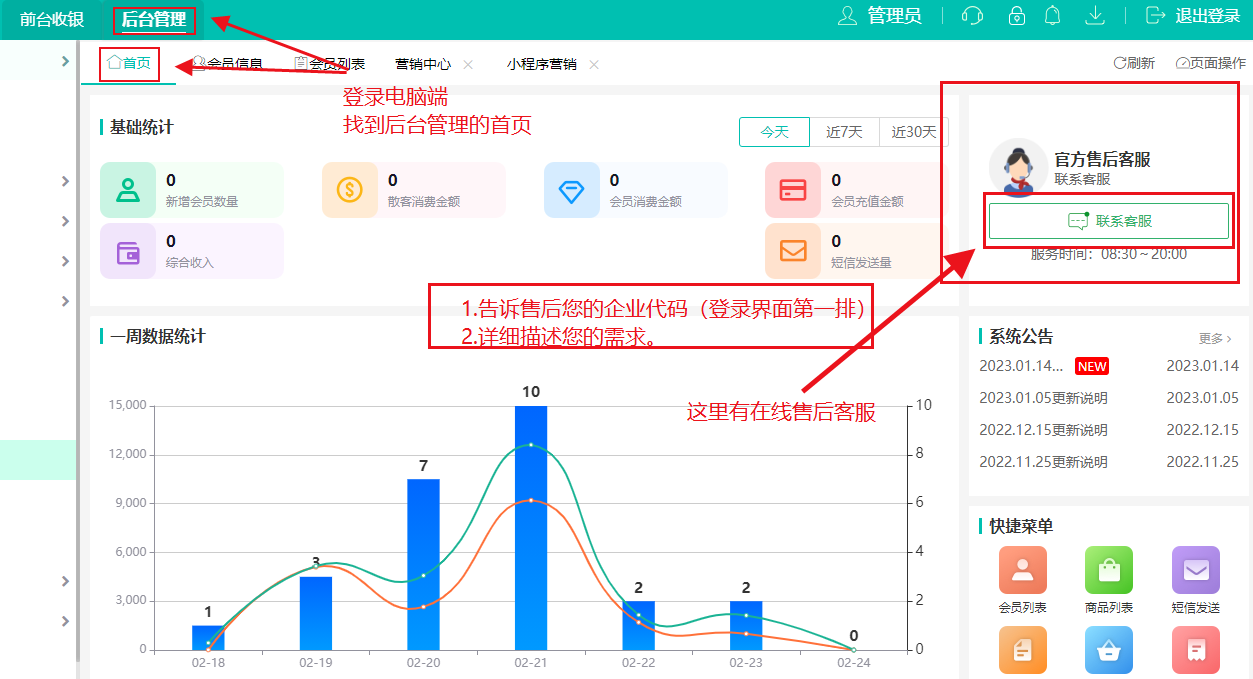The width and height of the screenshot is (1253, 679).
Task: Expand 更多 in 系统公告 panel
Action: point(1215,339)
